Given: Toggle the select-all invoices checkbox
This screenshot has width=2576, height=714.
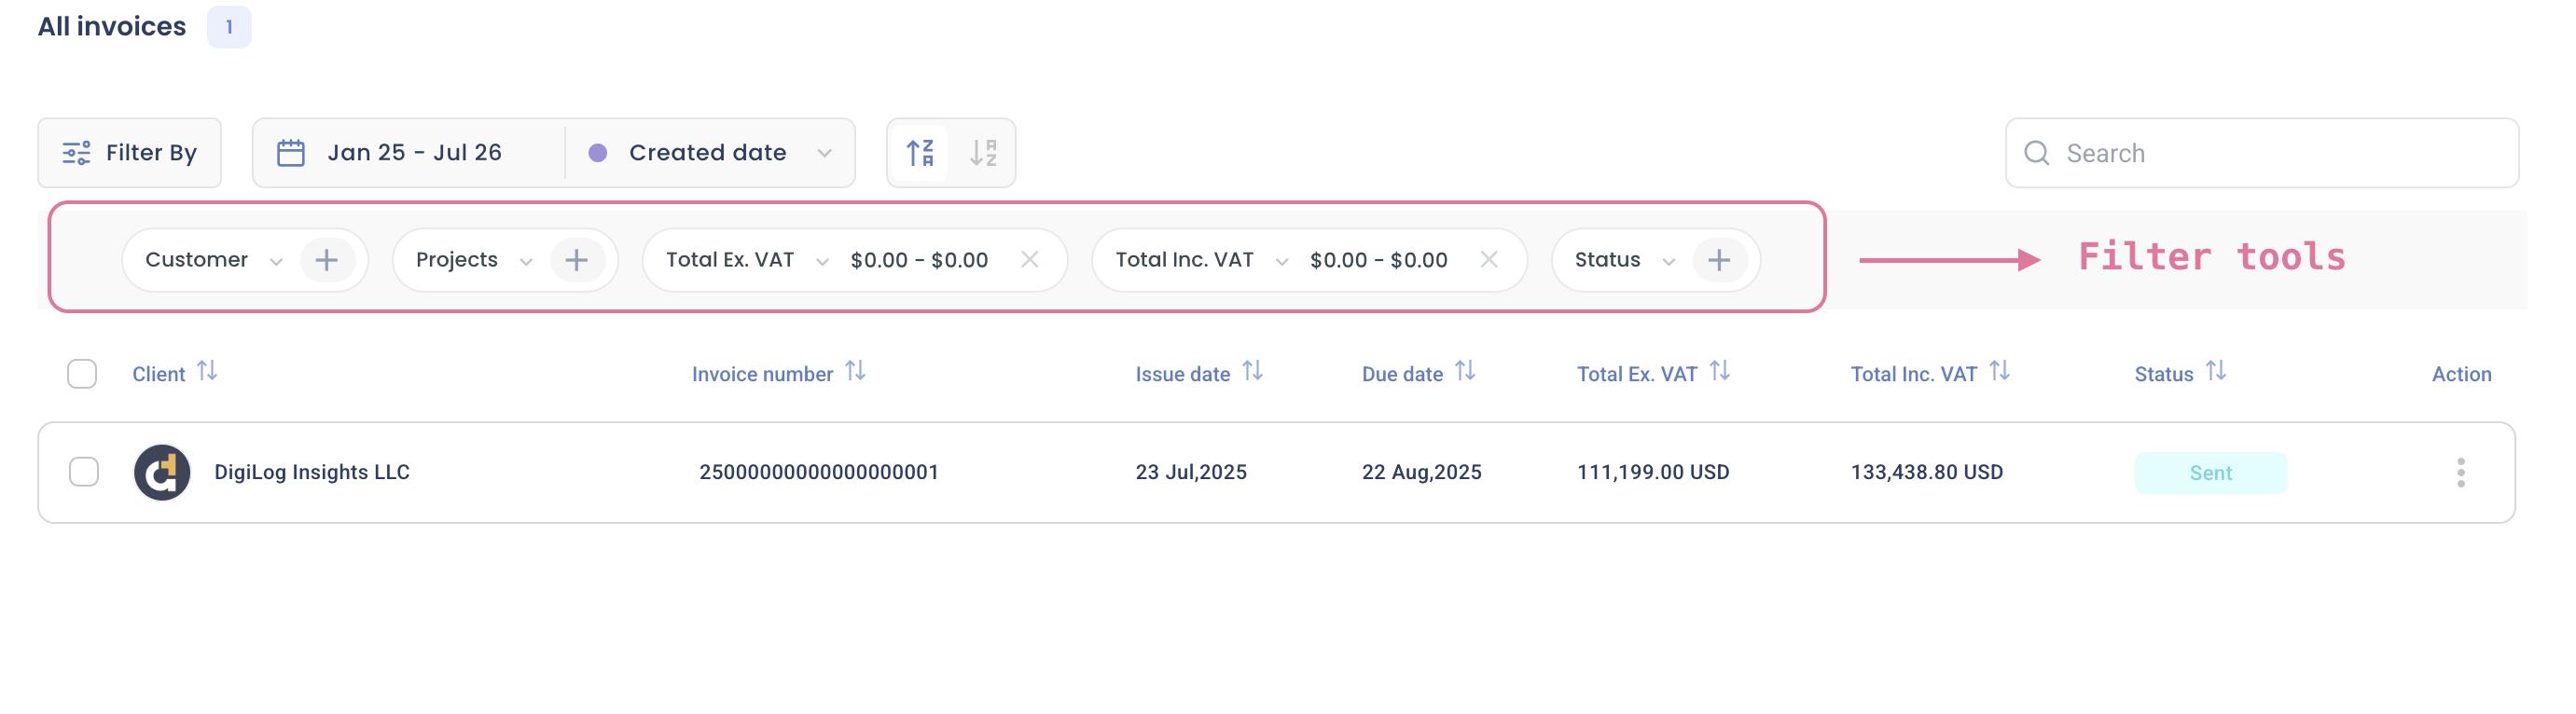Looking at the screenshot, I should pyautogui.click(x=82, y=374).
